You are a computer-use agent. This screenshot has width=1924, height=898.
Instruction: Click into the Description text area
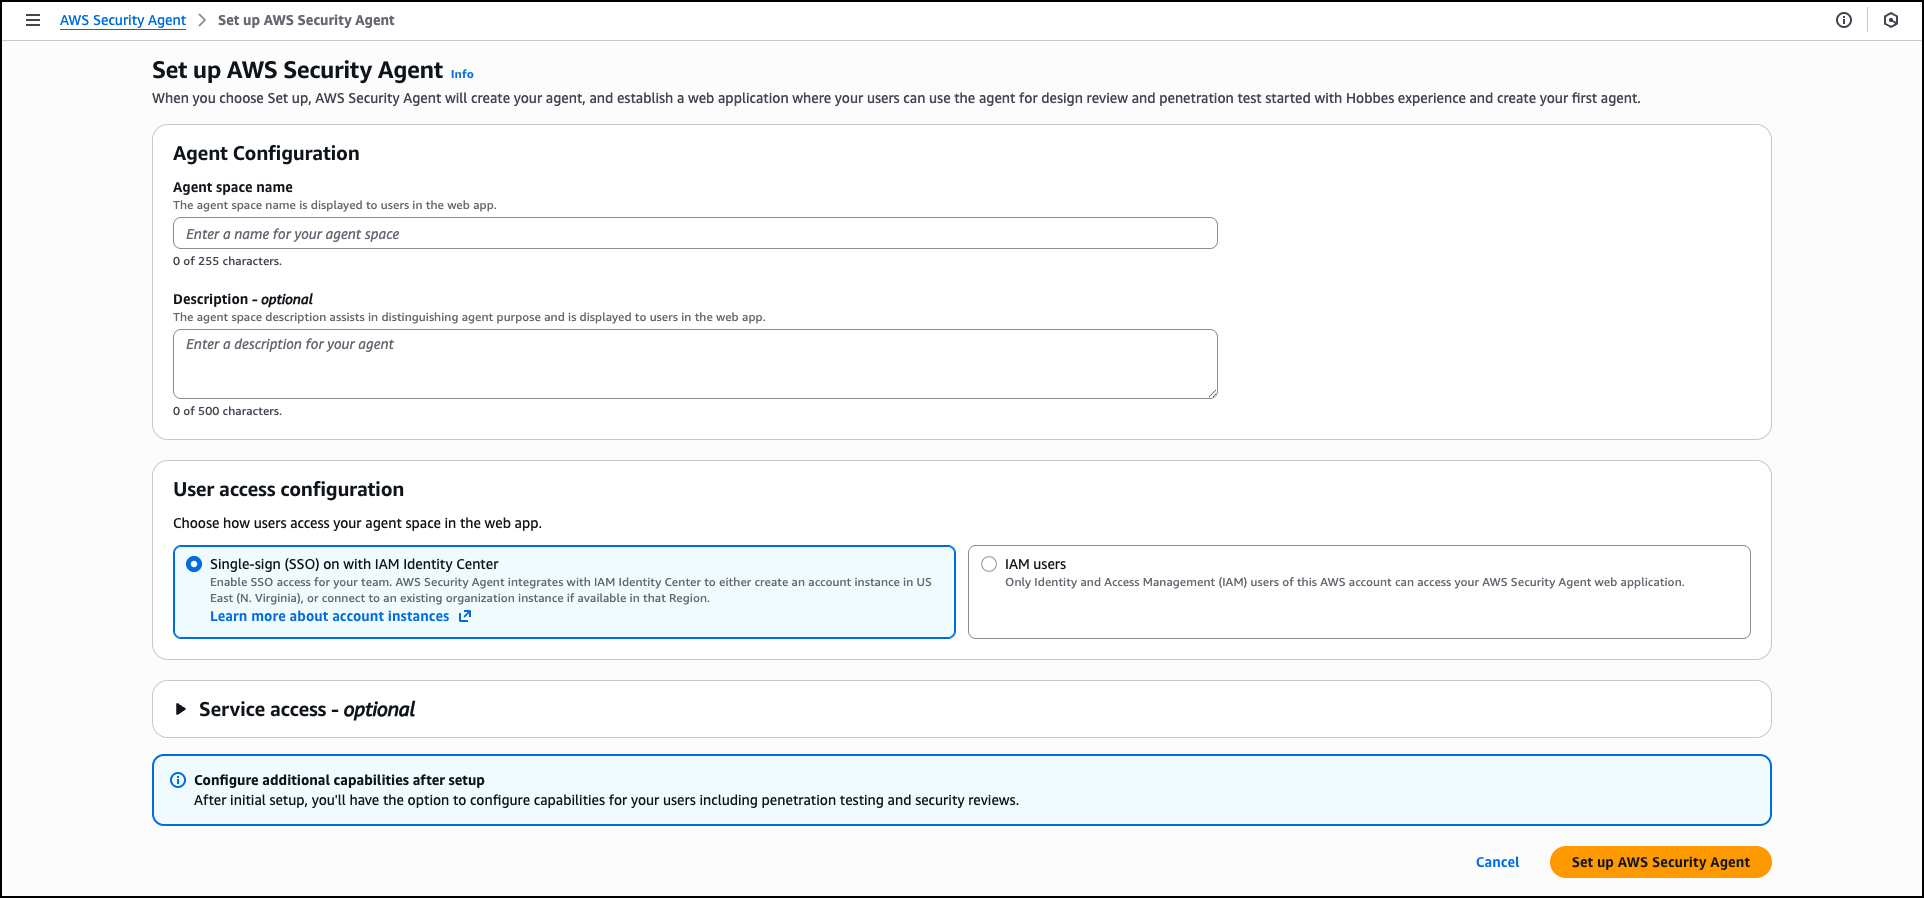pyautogui.click(x=695, y=364)
